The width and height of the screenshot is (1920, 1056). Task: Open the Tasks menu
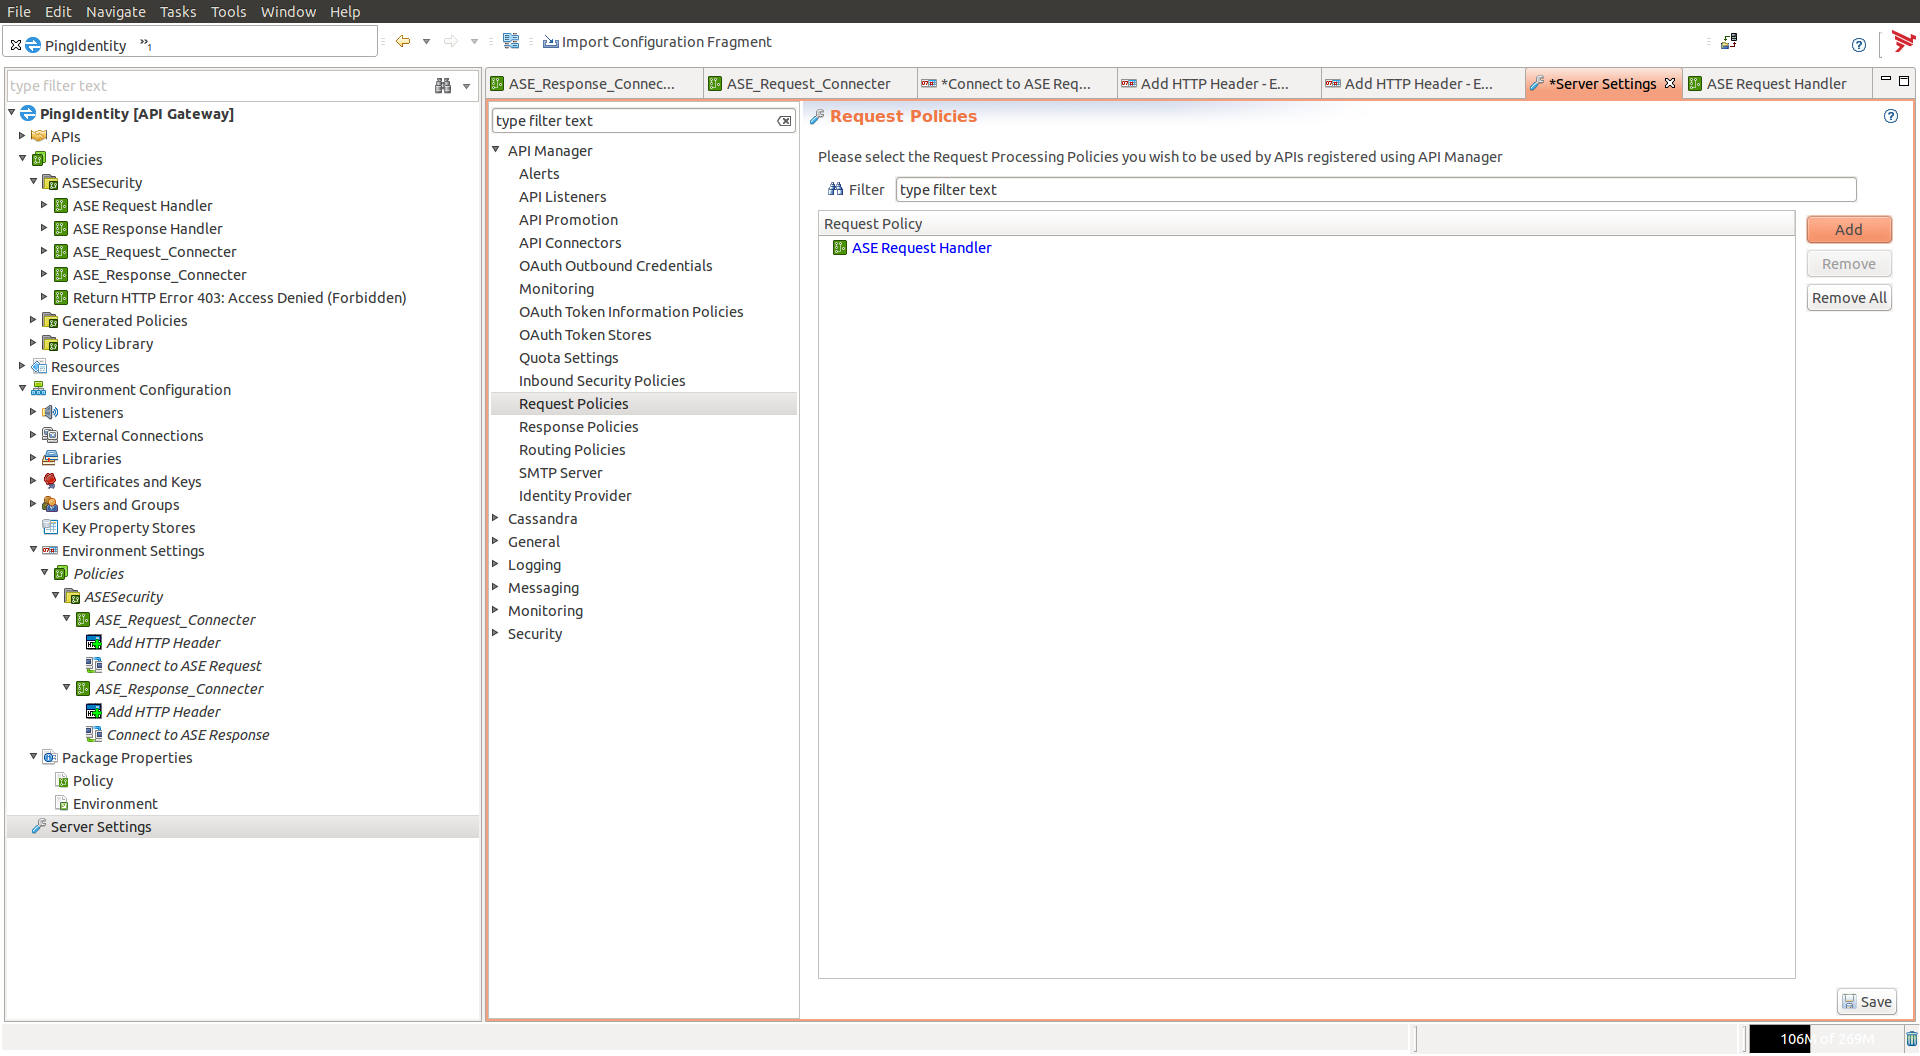[x=177, y=11]
